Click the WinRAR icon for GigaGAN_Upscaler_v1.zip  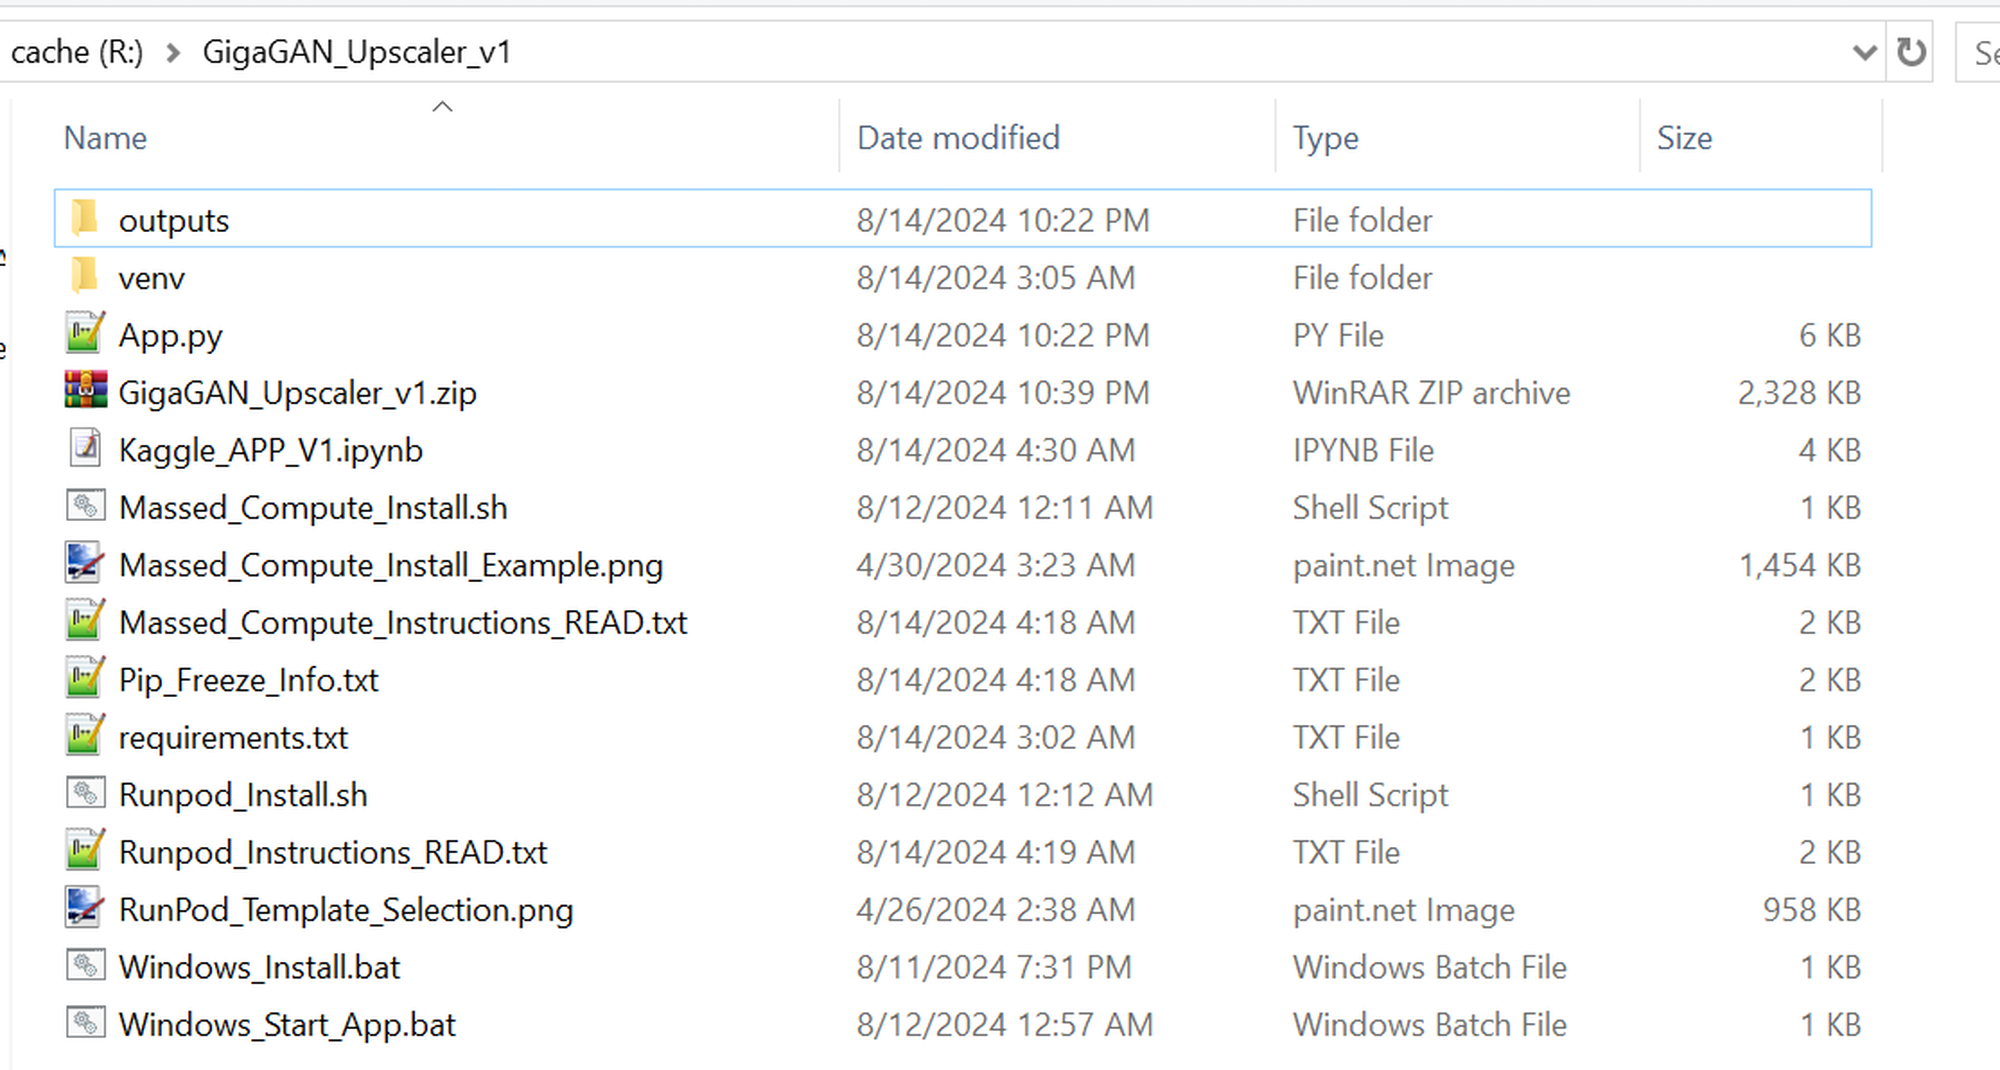coord(85,391)
